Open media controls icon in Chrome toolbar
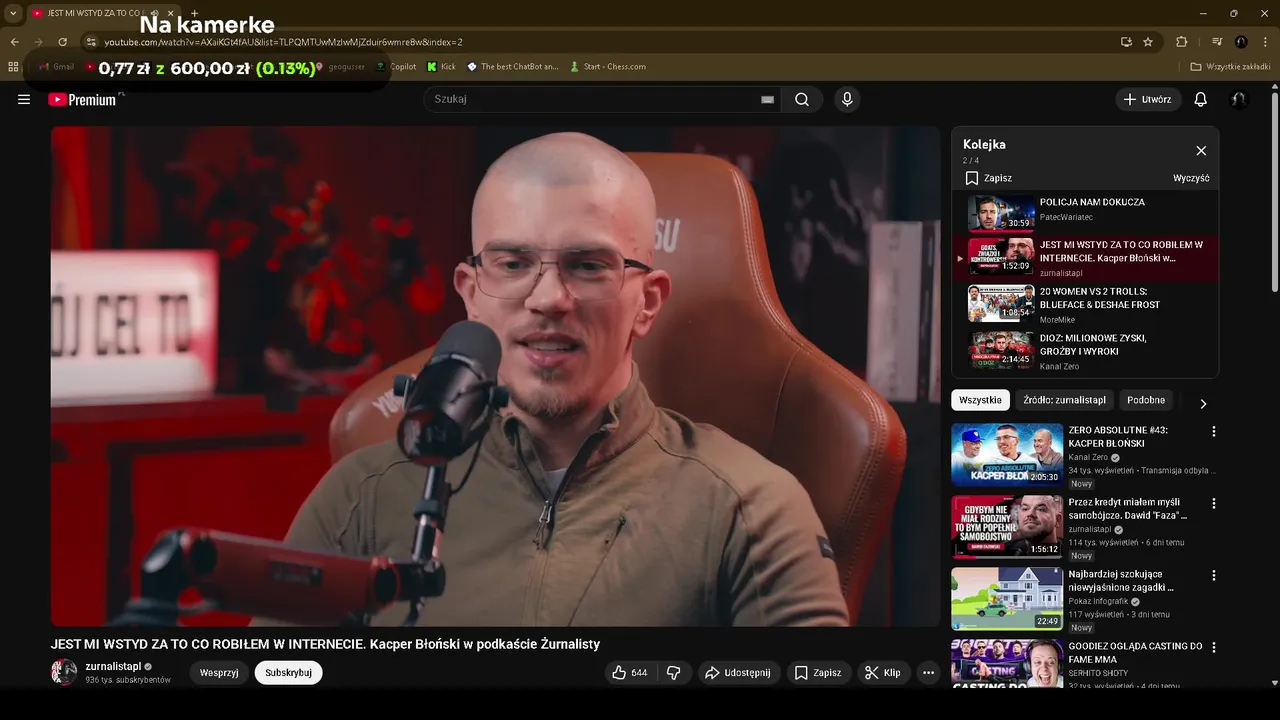The height and width of the screenshot is (720, 1280). click(1217, 42)
